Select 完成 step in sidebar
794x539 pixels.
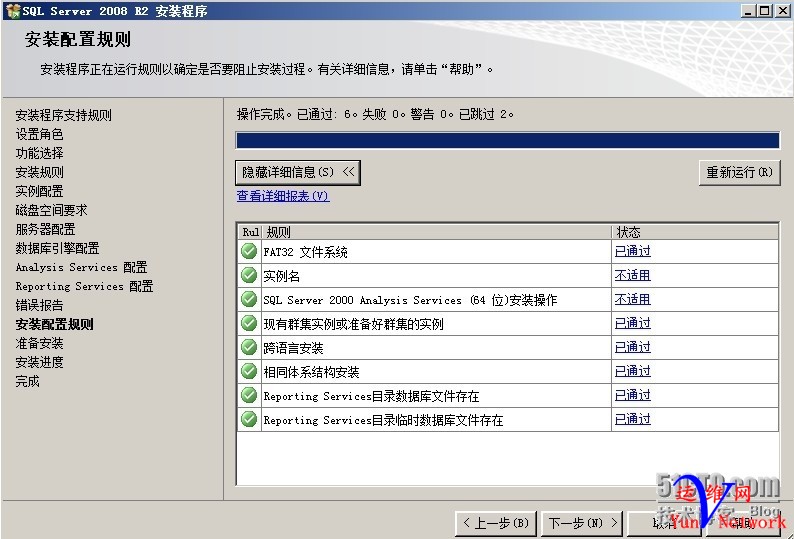(x=27, y=381)
